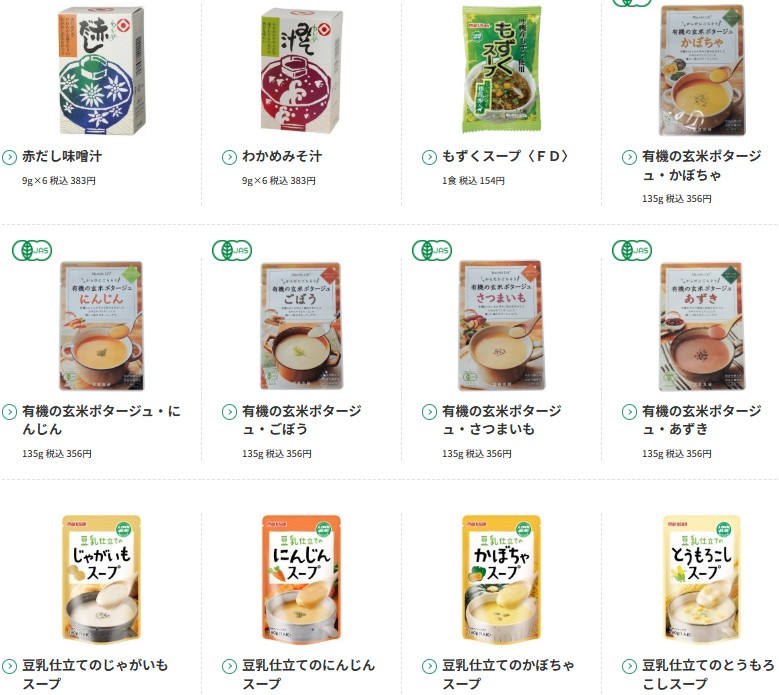
Task: Open the もずくスープ〈FD〉 product link
Action: pyautogui.click(x=505, y=156)
